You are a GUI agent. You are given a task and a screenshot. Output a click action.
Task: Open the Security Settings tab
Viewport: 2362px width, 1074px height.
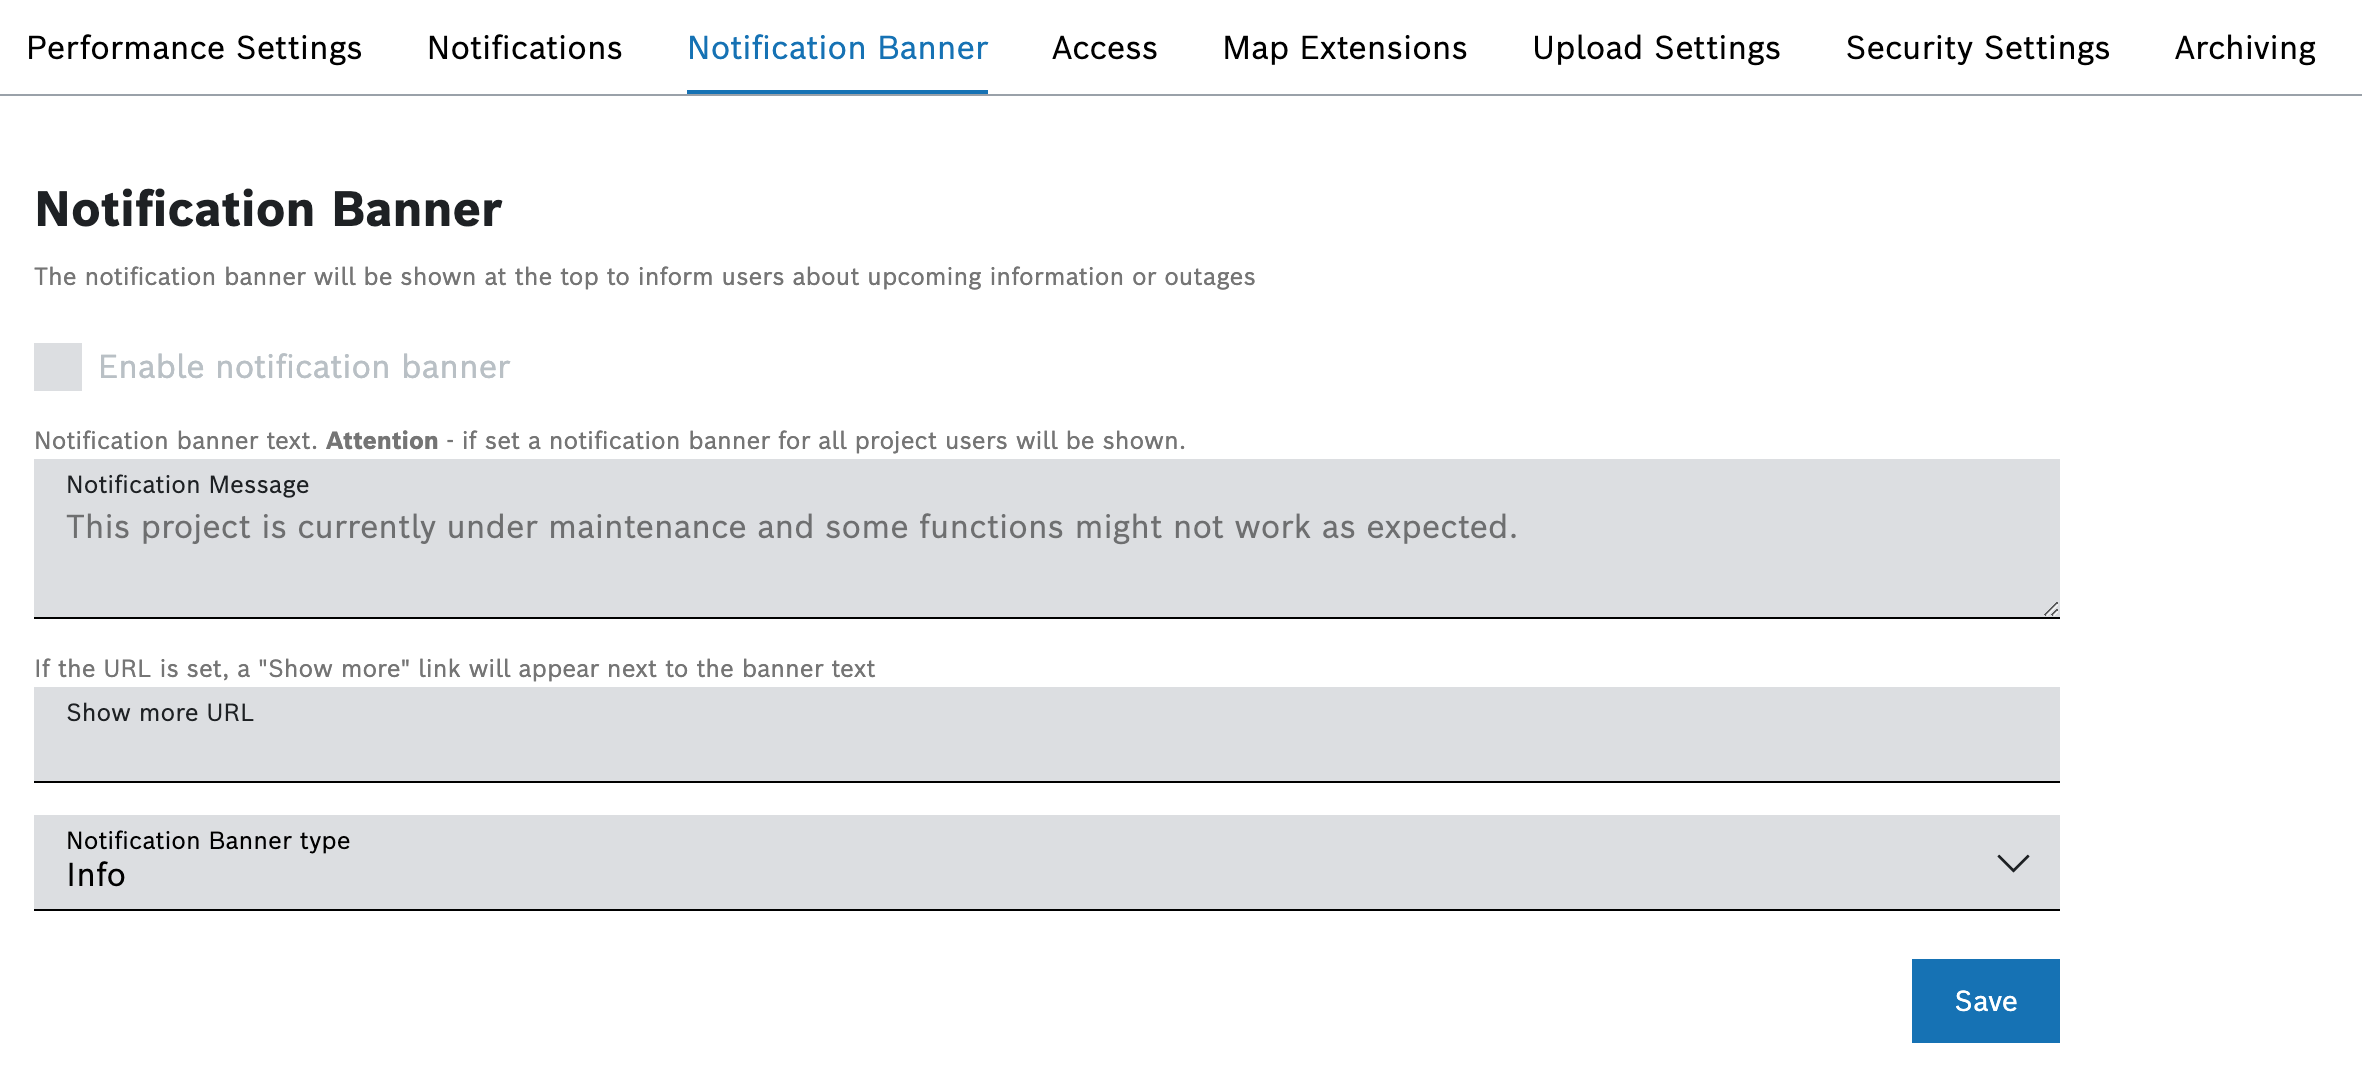click(x=1977, y=48)
